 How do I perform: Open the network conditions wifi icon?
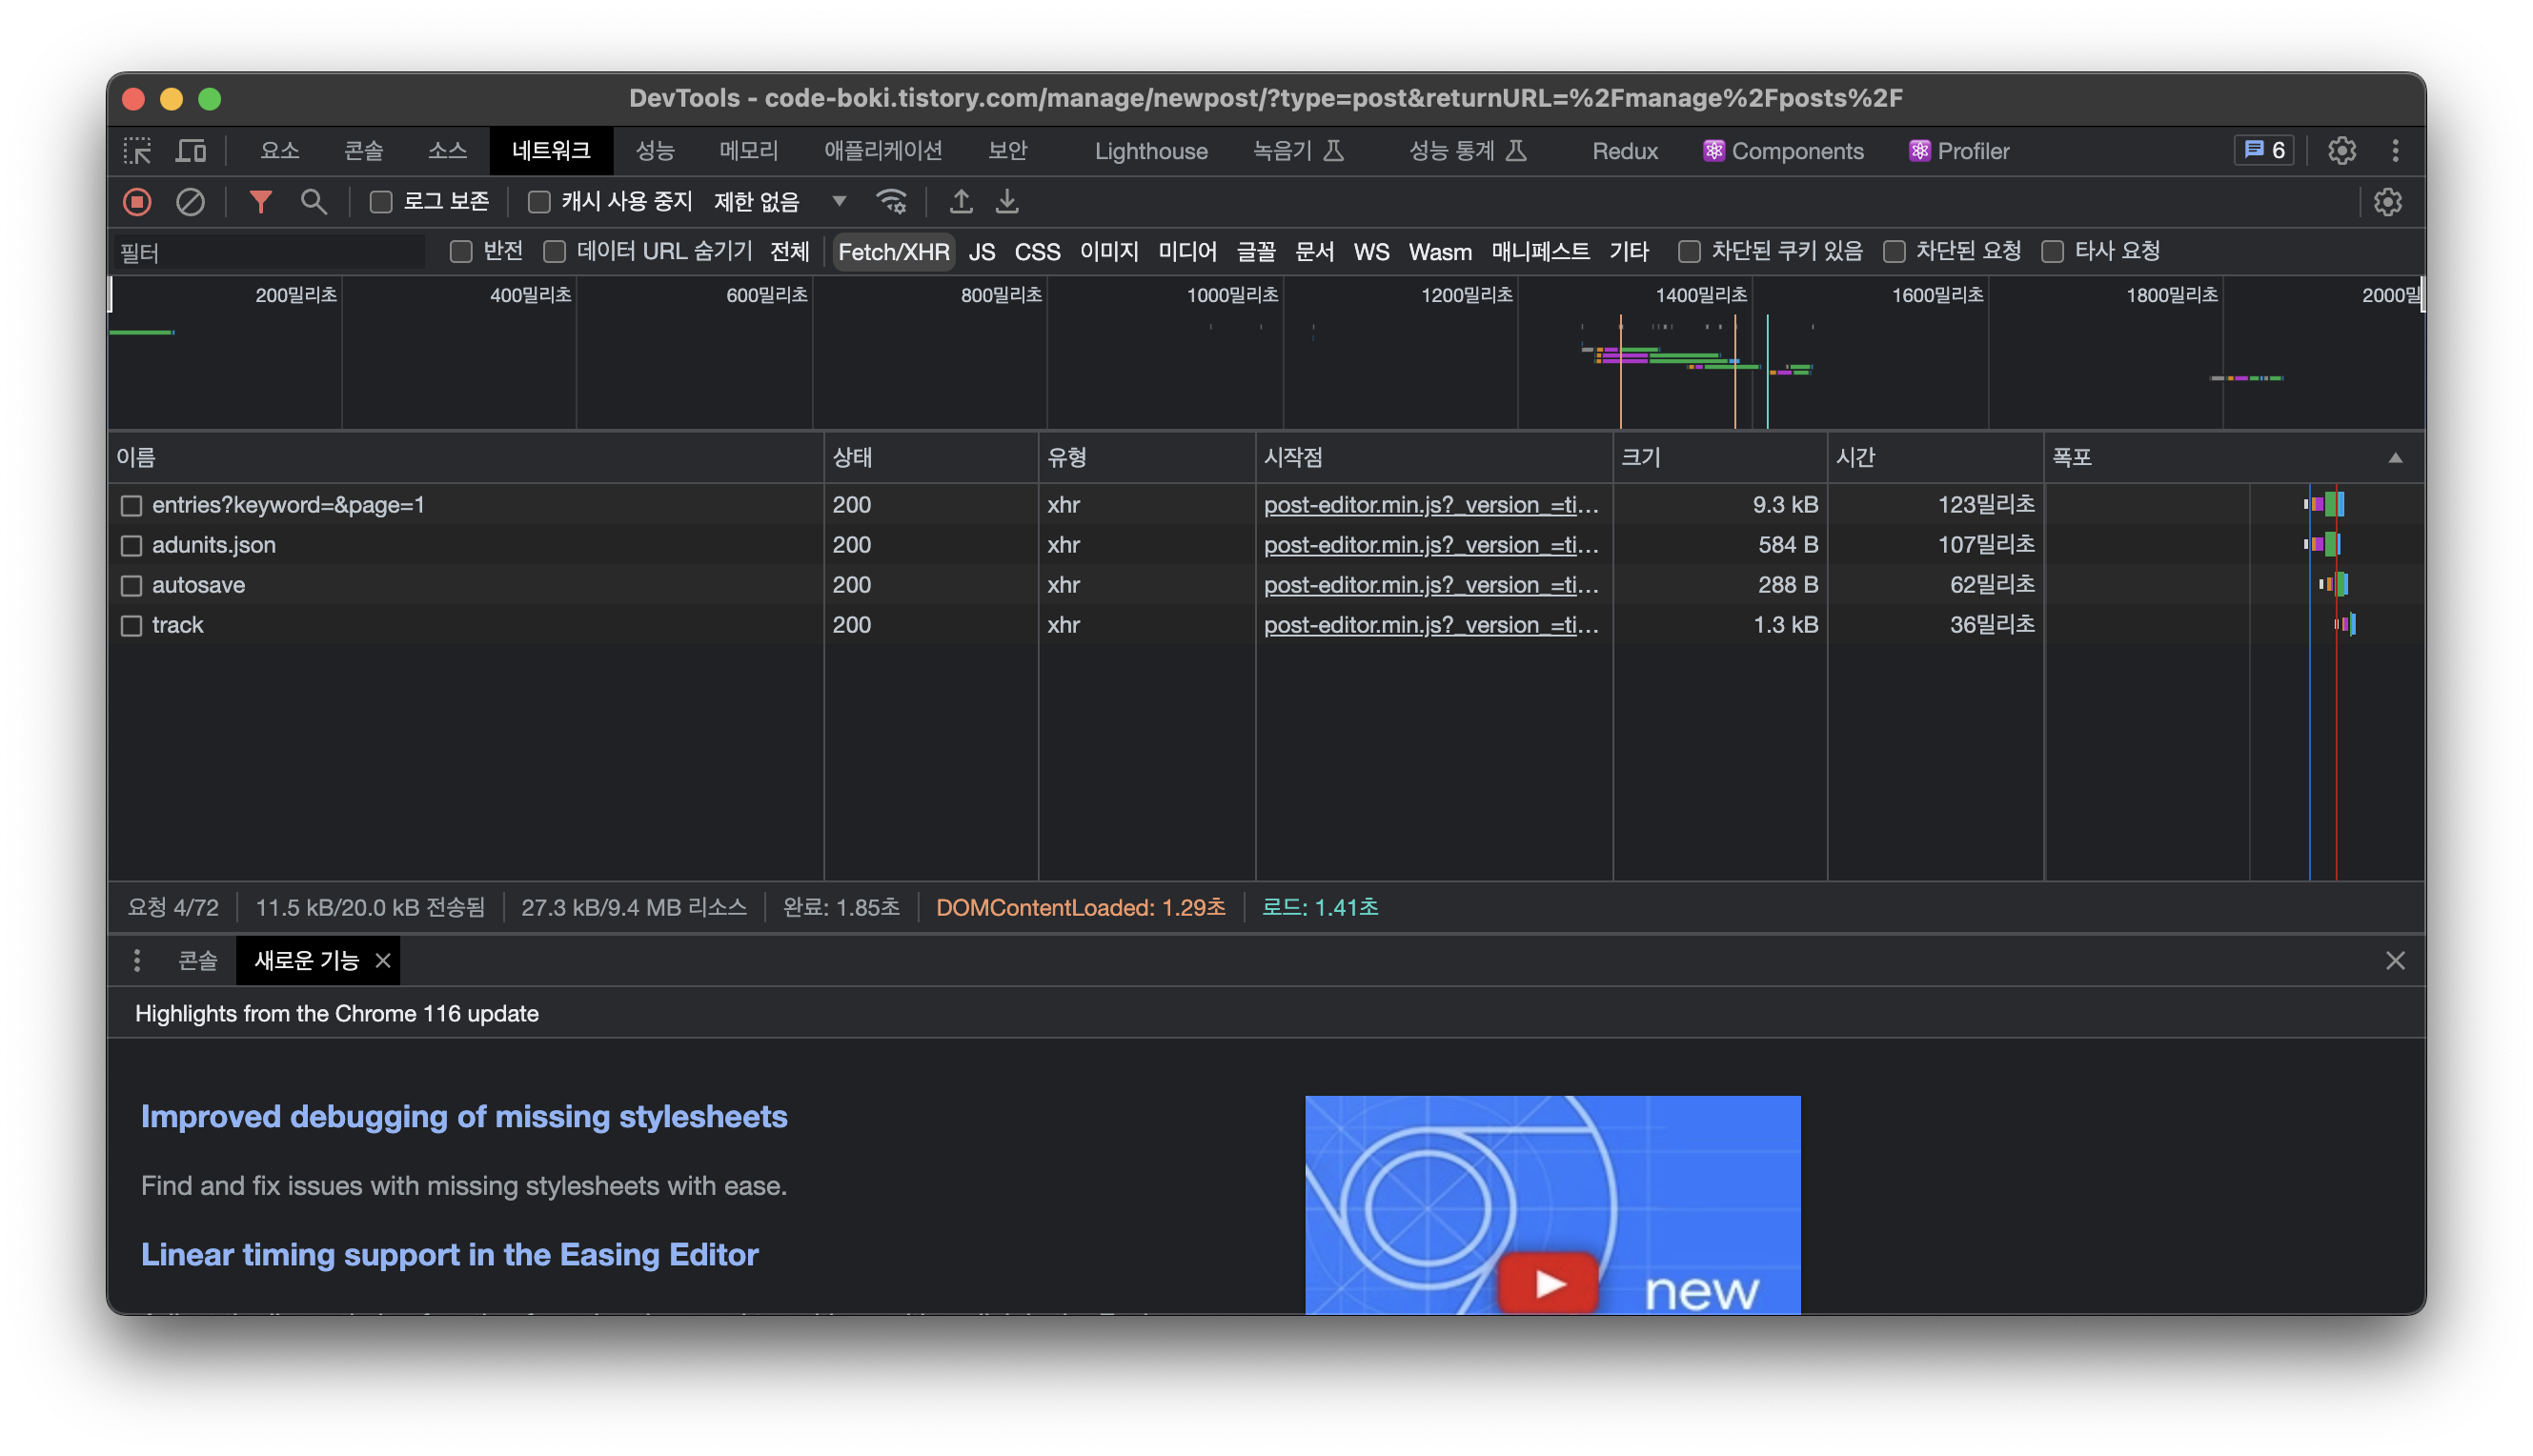click(891, 202)
